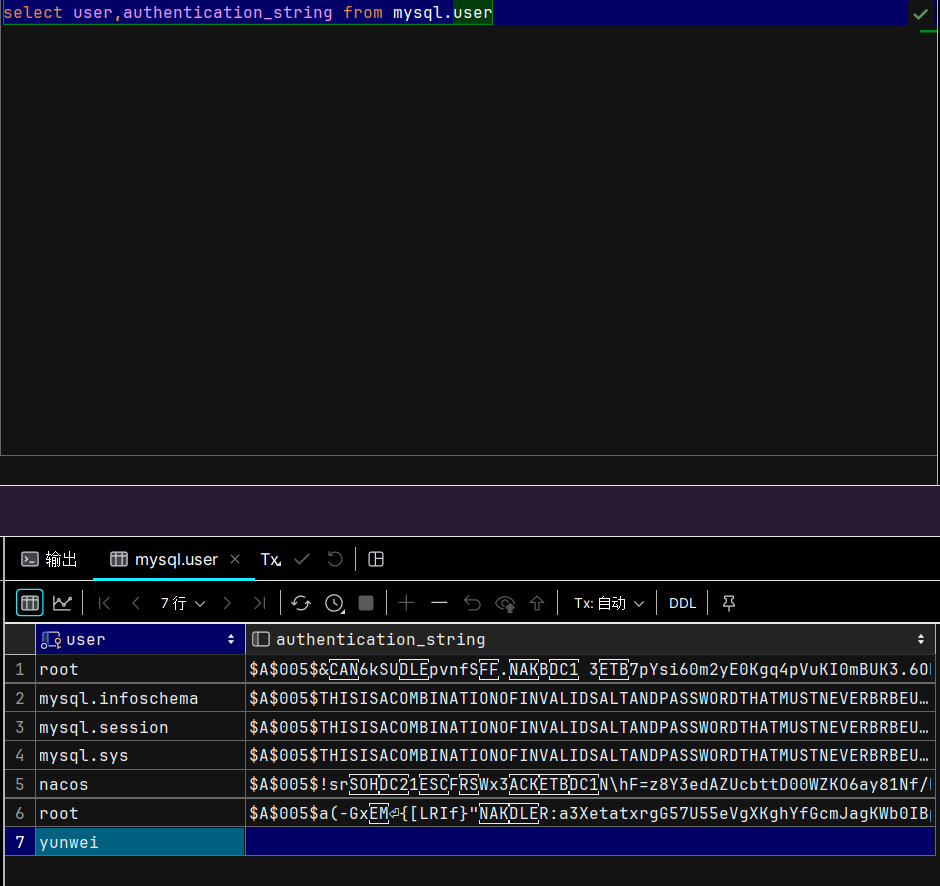Reload the query result data
This screenshot has width=940, height=886.
(x=301, y=602)
